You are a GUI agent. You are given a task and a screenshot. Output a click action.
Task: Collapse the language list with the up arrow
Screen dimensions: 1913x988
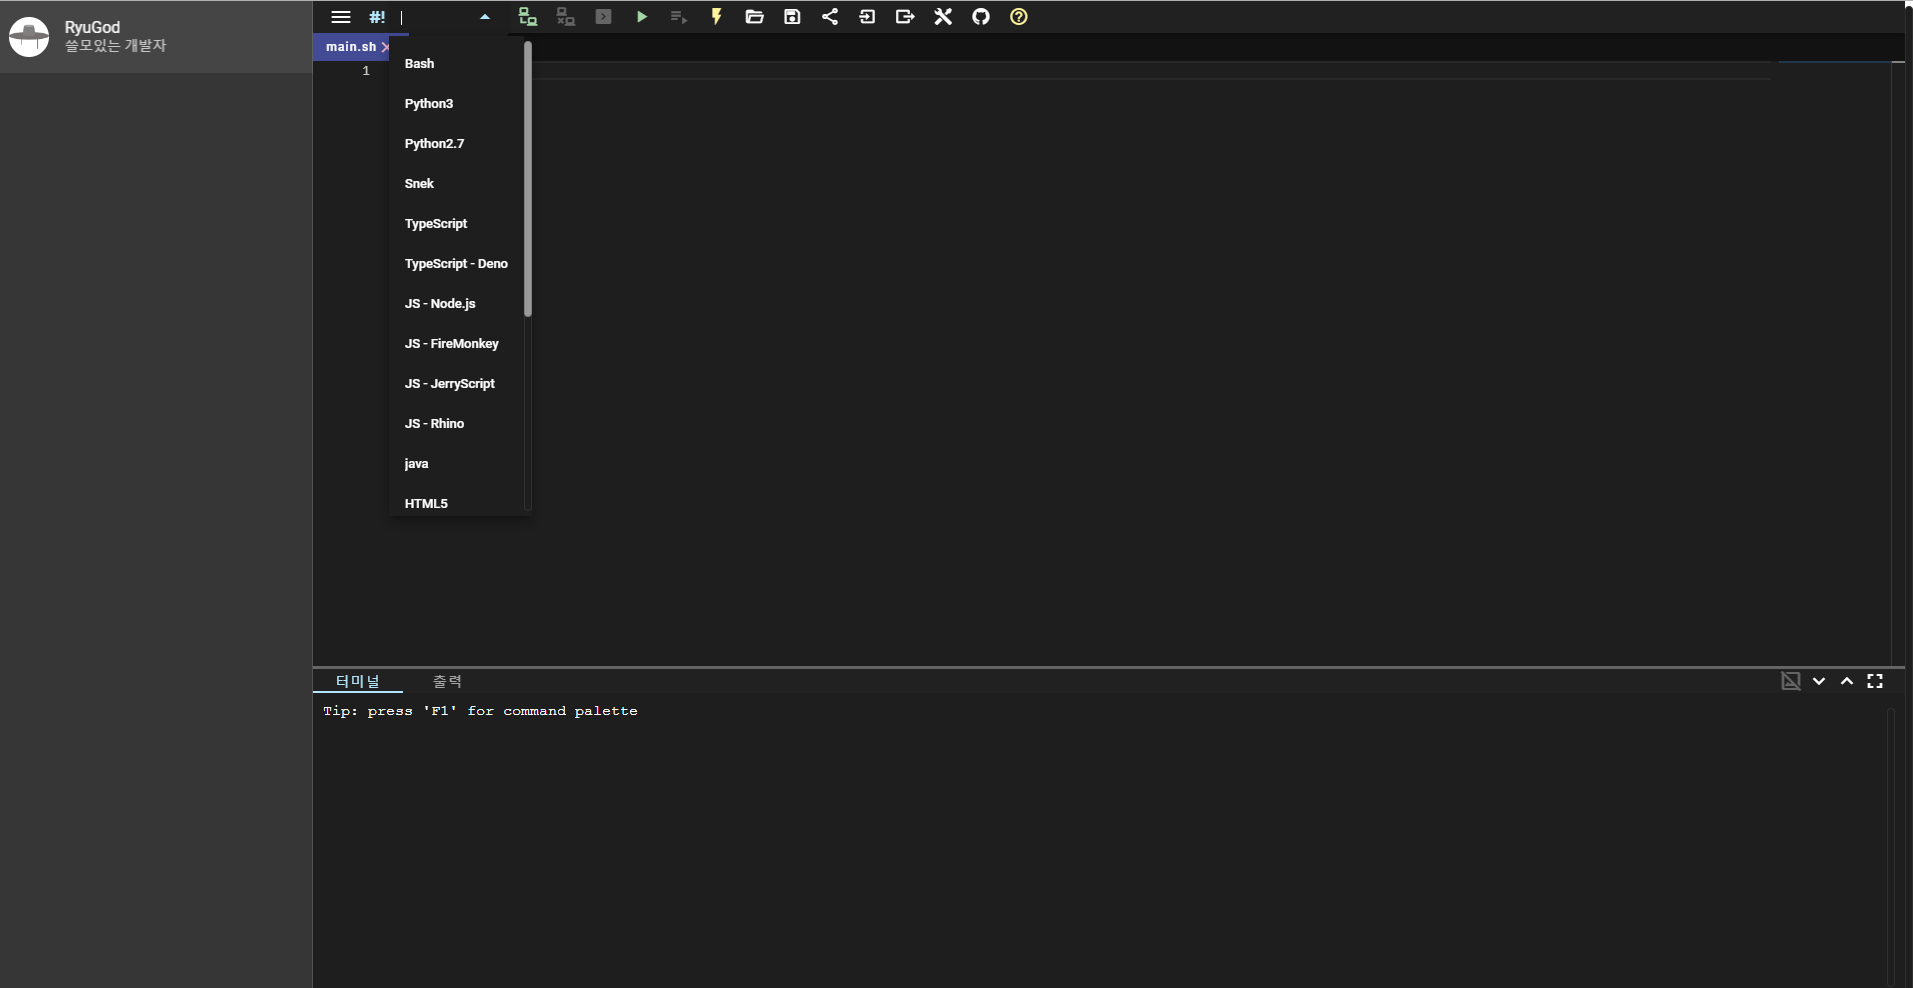point(485,17)
